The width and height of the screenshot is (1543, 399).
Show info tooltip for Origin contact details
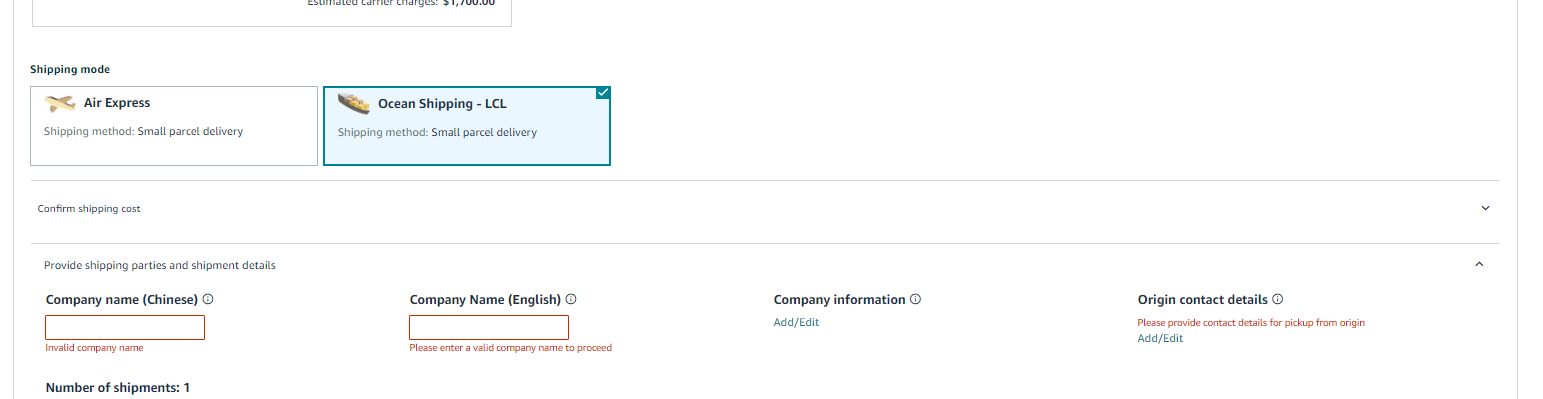(x=1278, y=299)
